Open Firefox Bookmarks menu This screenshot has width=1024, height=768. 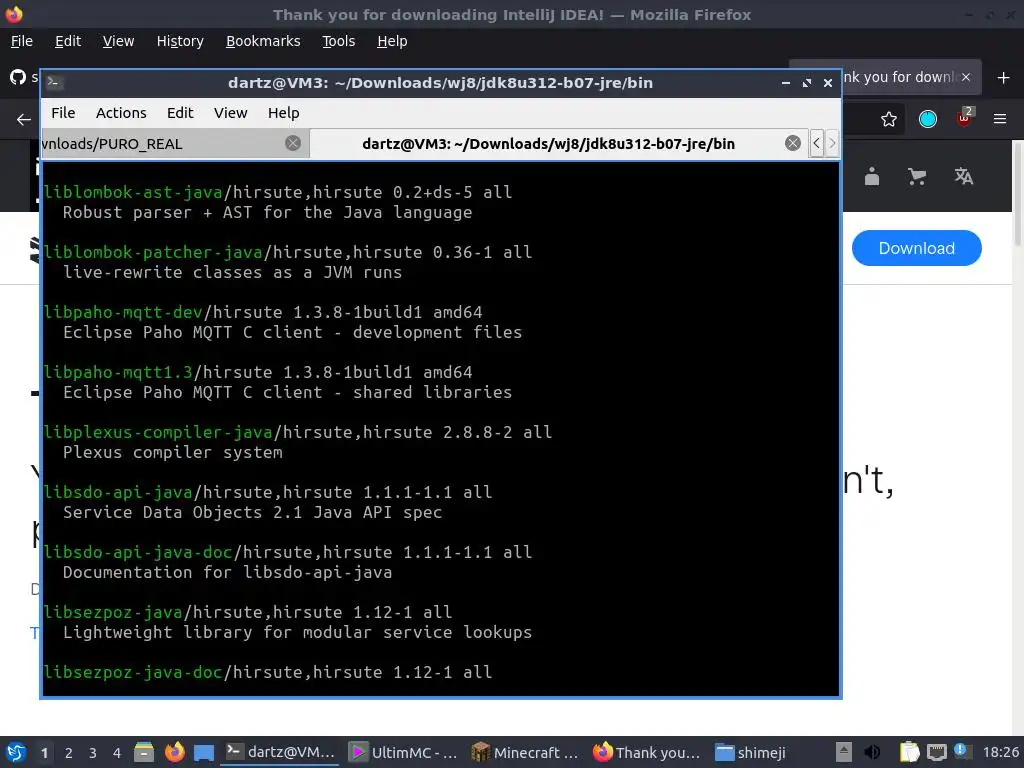pos(263,41)
